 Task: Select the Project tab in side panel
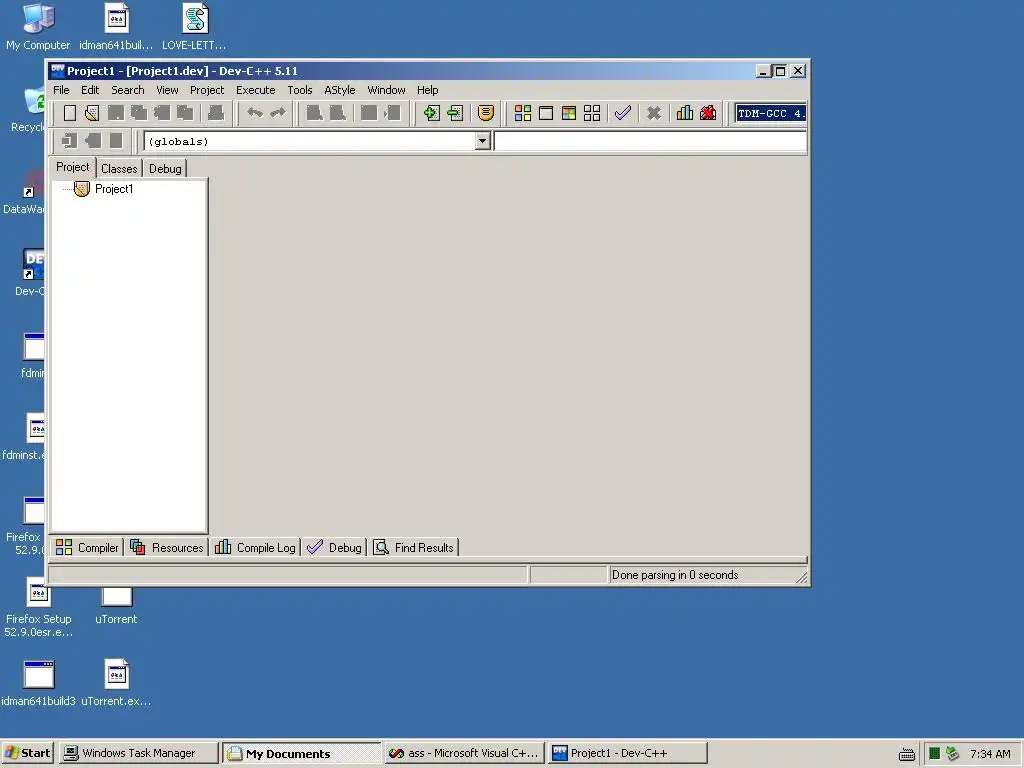[x=72, y=167]
